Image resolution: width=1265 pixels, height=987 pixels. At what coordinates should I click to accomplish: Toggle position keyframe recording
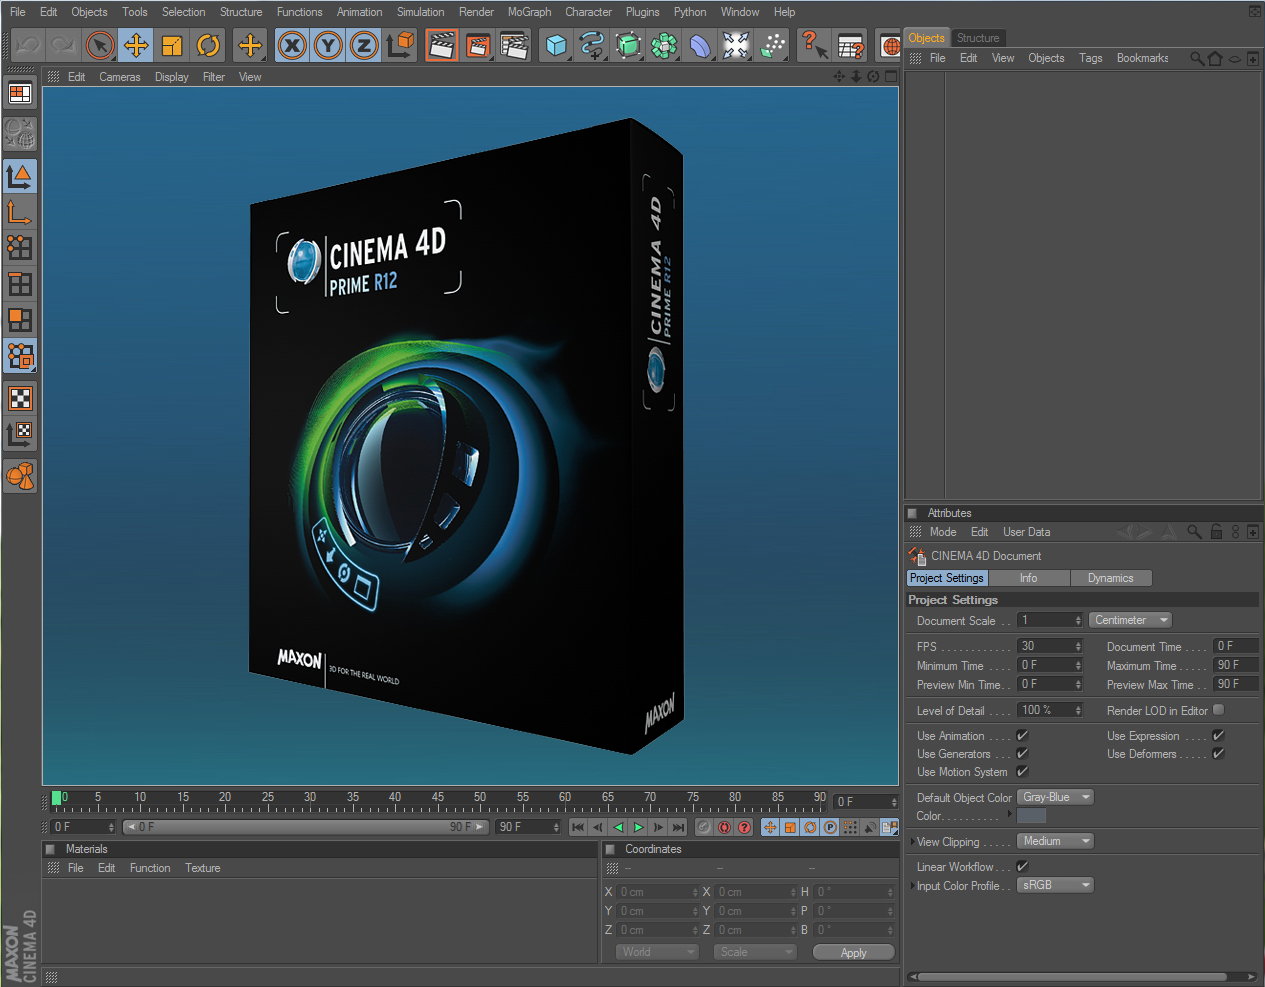(770, 827)
